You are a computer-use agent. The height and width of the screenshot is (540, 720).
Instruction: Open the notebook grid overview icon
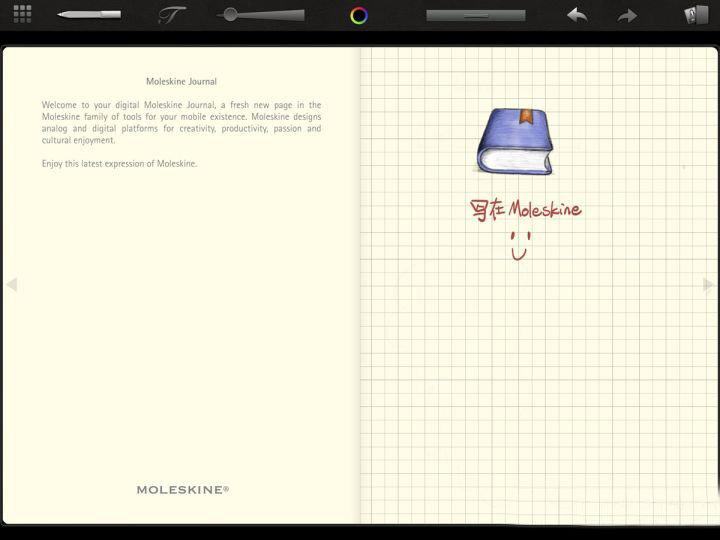coord(22,14)
